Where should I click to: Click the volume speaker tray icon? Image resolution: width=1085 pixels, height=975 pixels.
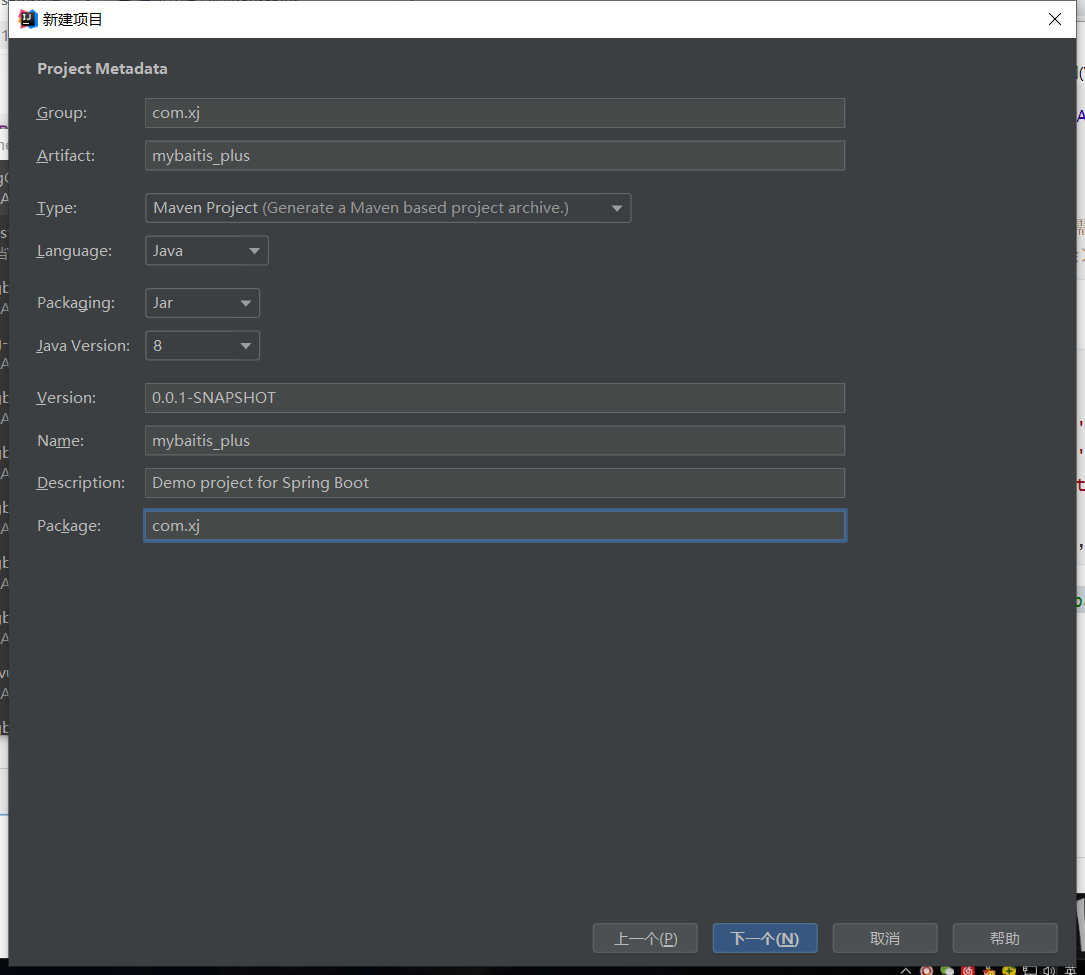click(x=1050, y=970)
